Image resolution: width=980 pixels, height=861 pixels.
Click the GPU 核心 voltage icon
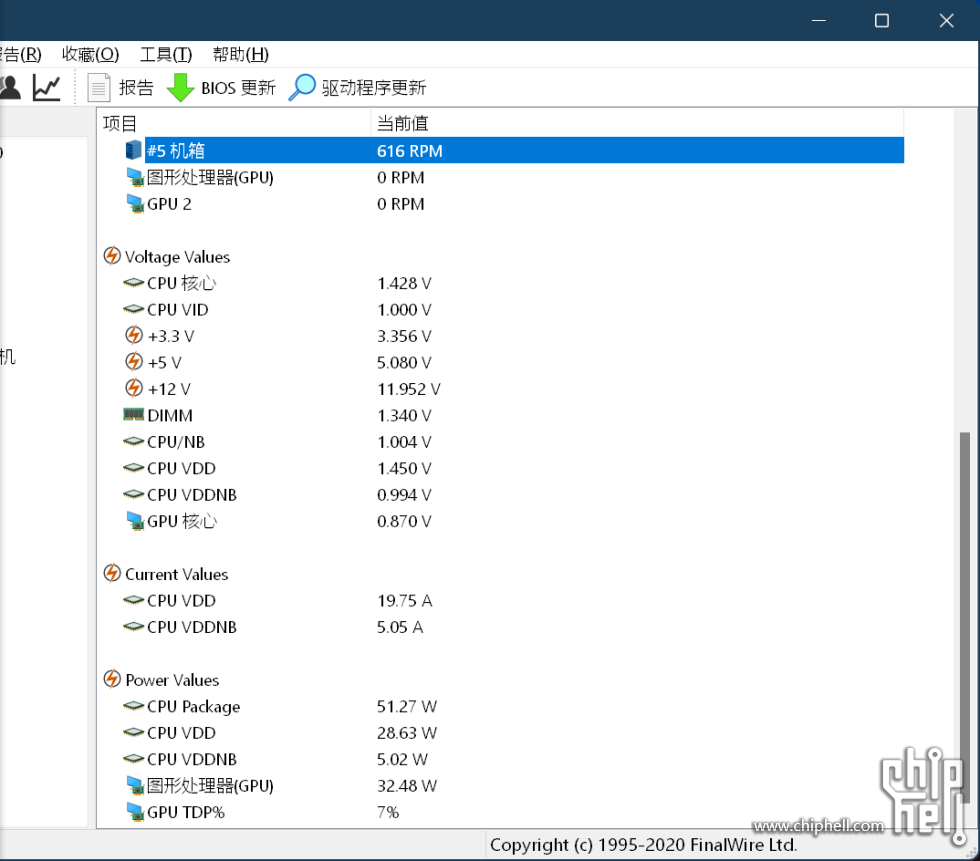[135, 521]
